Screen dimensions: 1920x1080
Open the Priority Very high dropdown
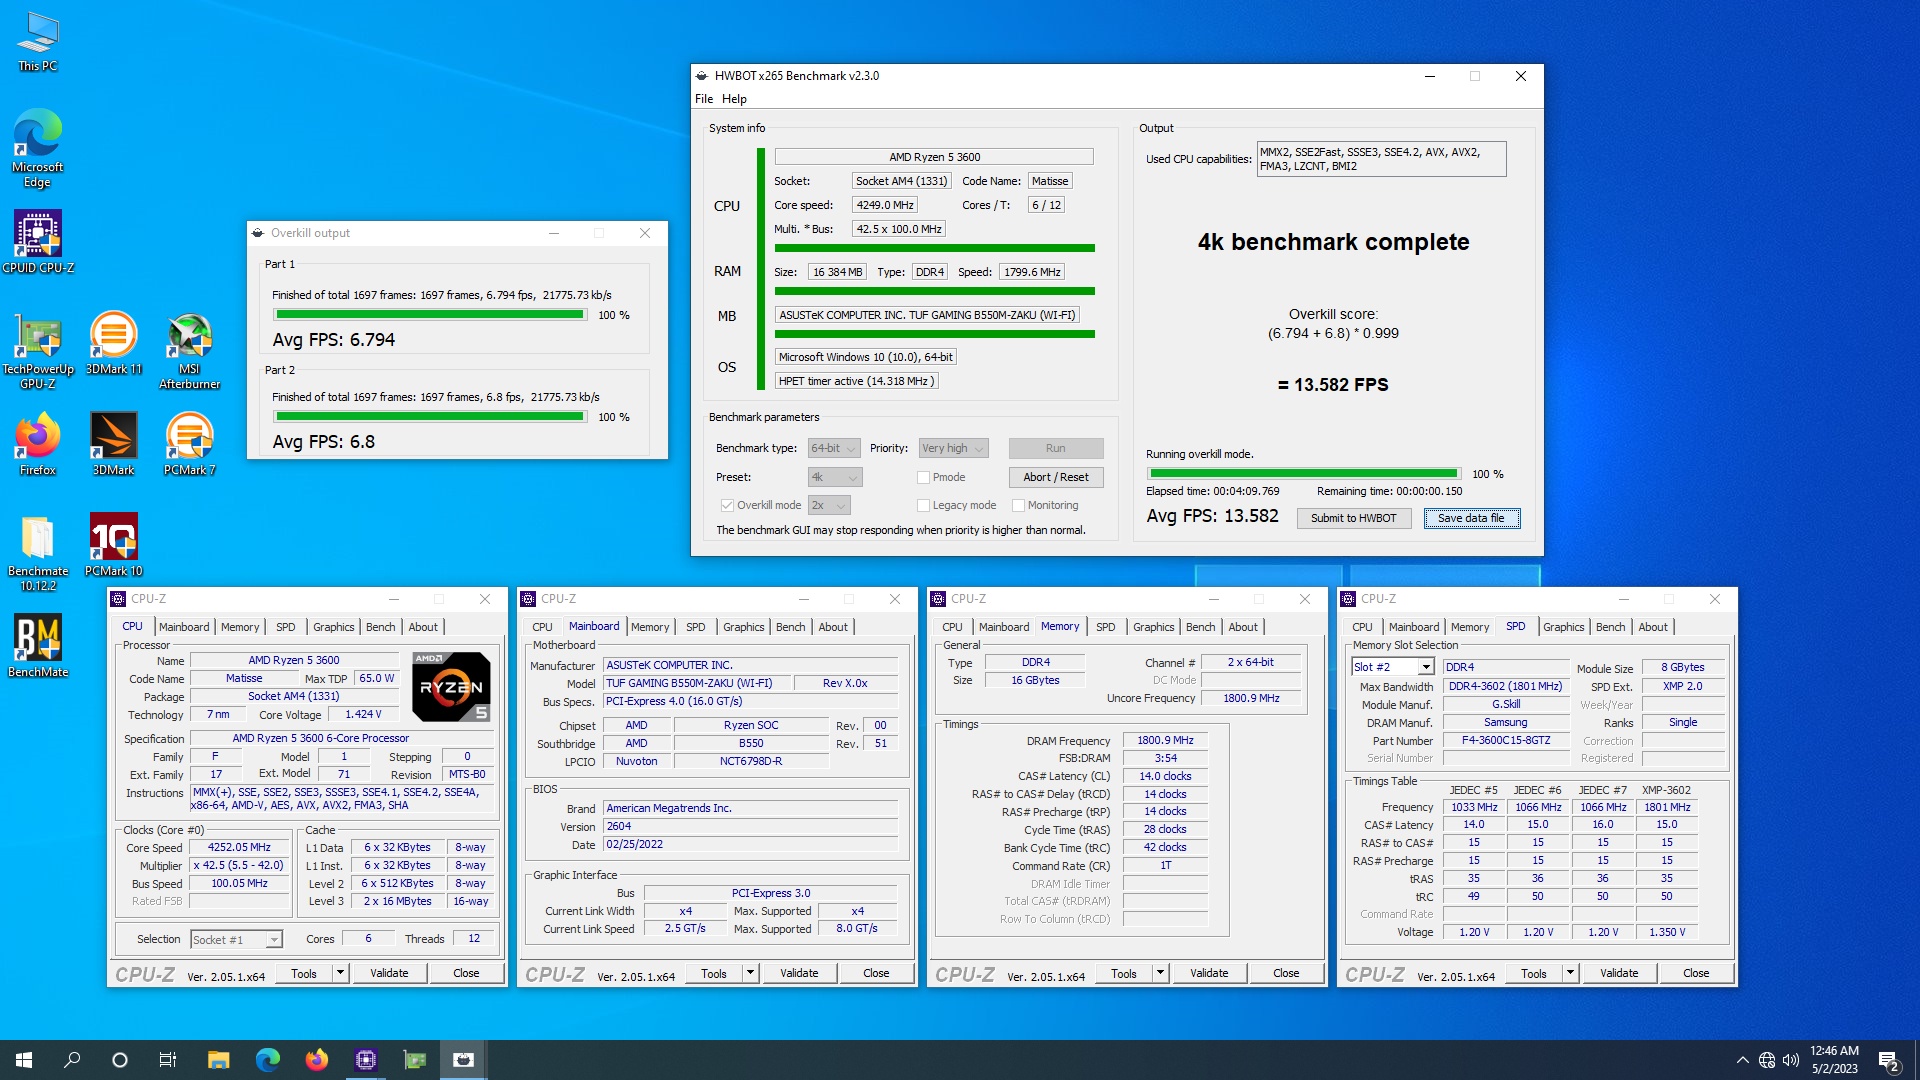[x=954, y=449]
